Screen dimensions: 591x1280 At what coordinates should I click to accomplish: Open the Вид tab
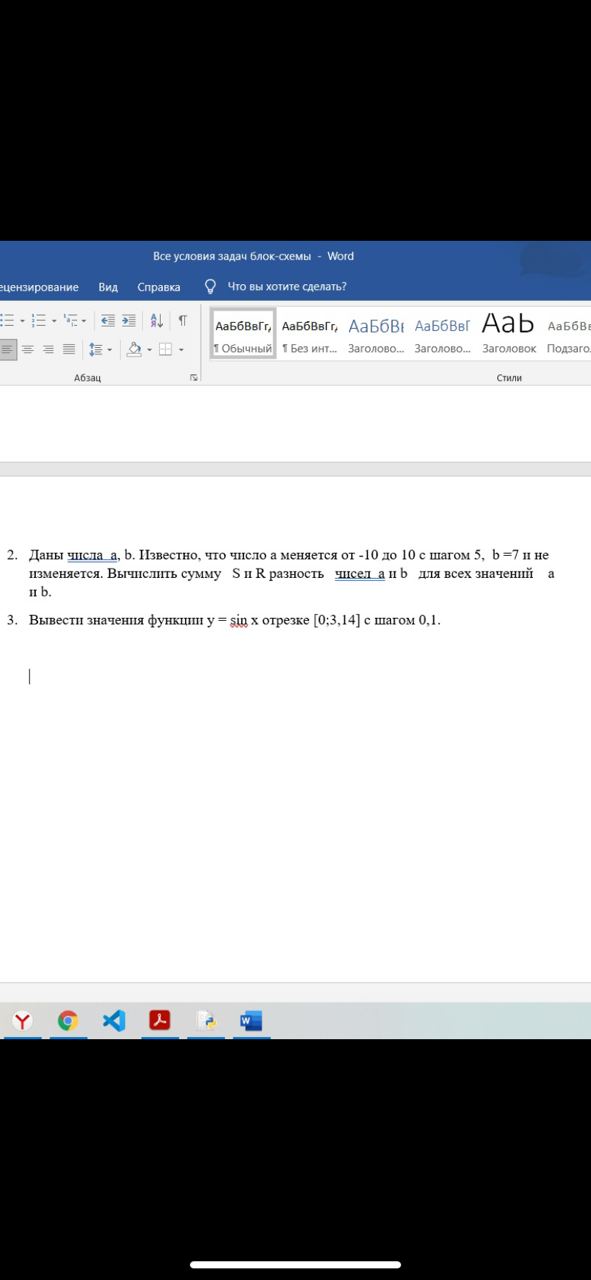[x=108, y=287]
